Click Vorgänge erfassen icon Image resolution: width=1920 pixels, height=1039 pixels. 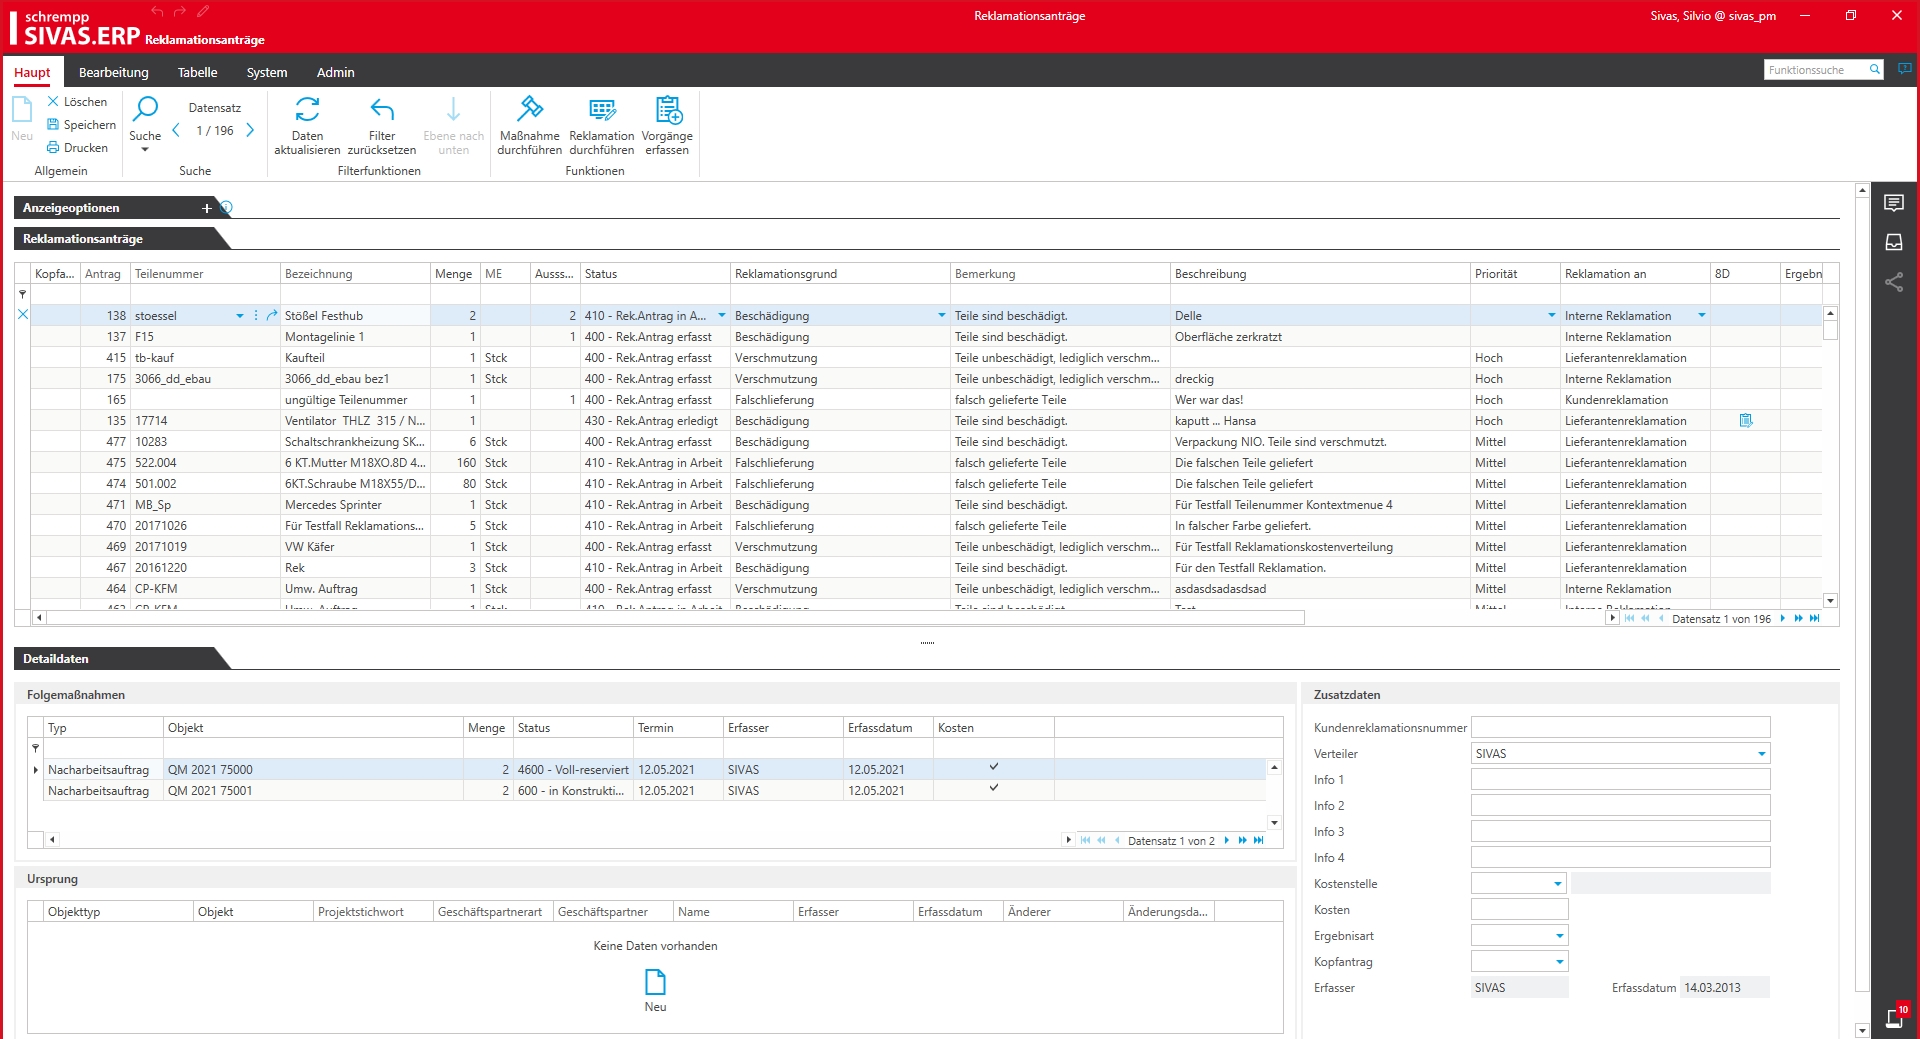pyautogui.click(x=667, y=110)
